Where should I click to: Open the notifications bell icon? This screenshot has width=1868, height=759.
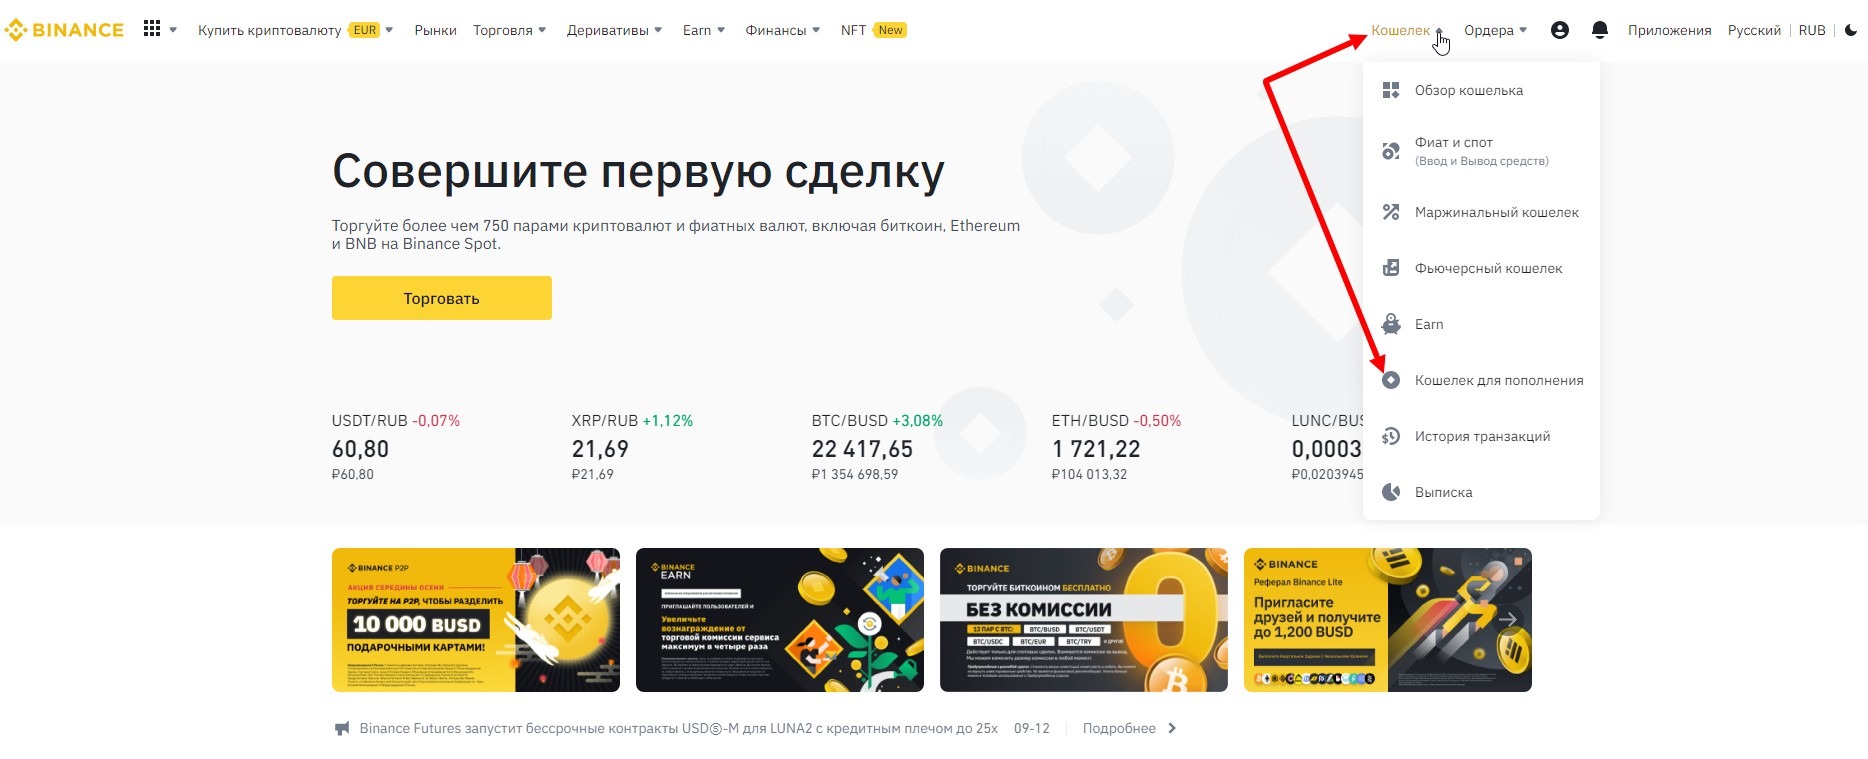(1600, 30)
